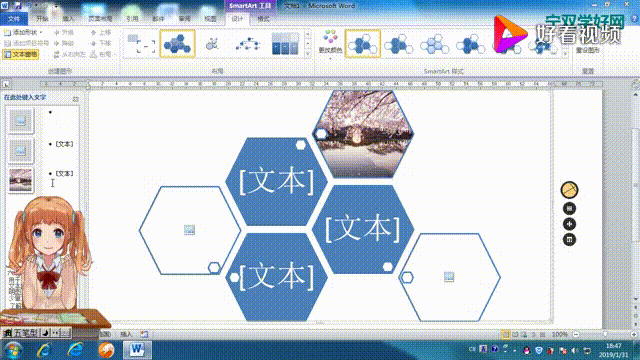Close the text pane with X
Screen dimensions: 640x360
click(76, 99)
